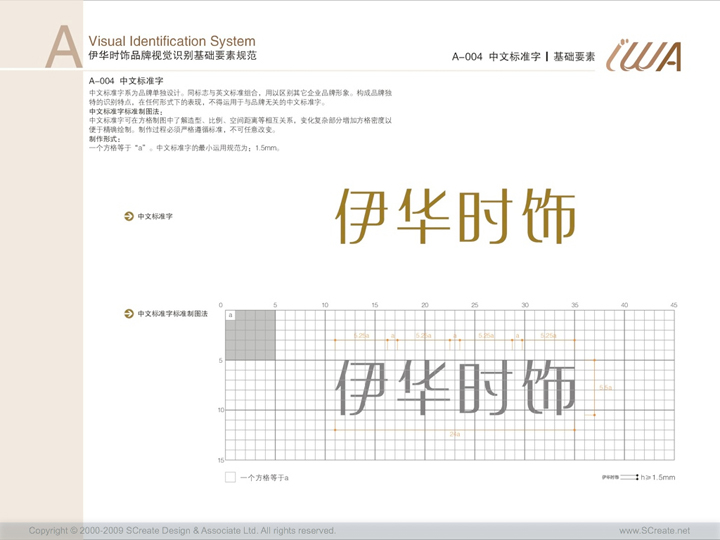Click grid top axis number 25
Image resolution: width=720 pixels, height=540 pixels.
coord(475,305)
